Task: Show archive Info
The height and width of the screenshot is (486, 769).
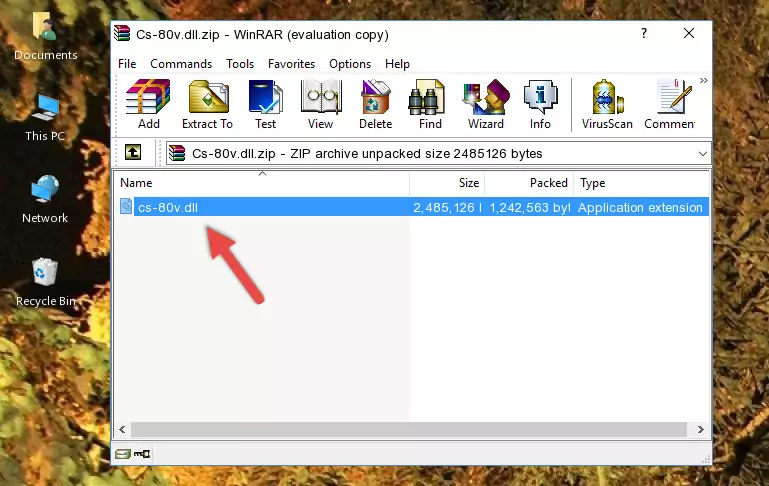Action: coord(540,104)
